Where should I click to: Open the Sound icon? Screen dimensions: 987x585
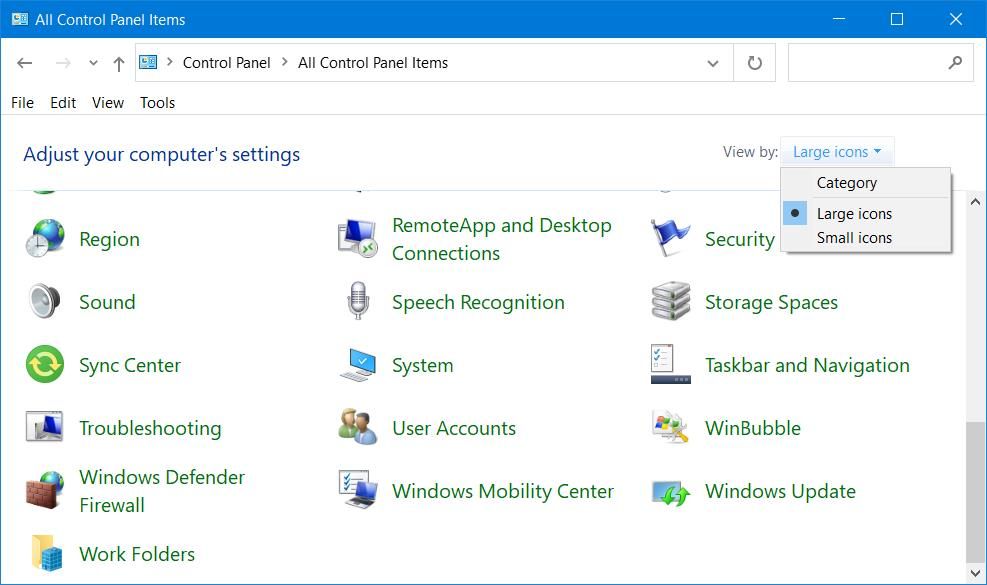[x=44, y=302]
